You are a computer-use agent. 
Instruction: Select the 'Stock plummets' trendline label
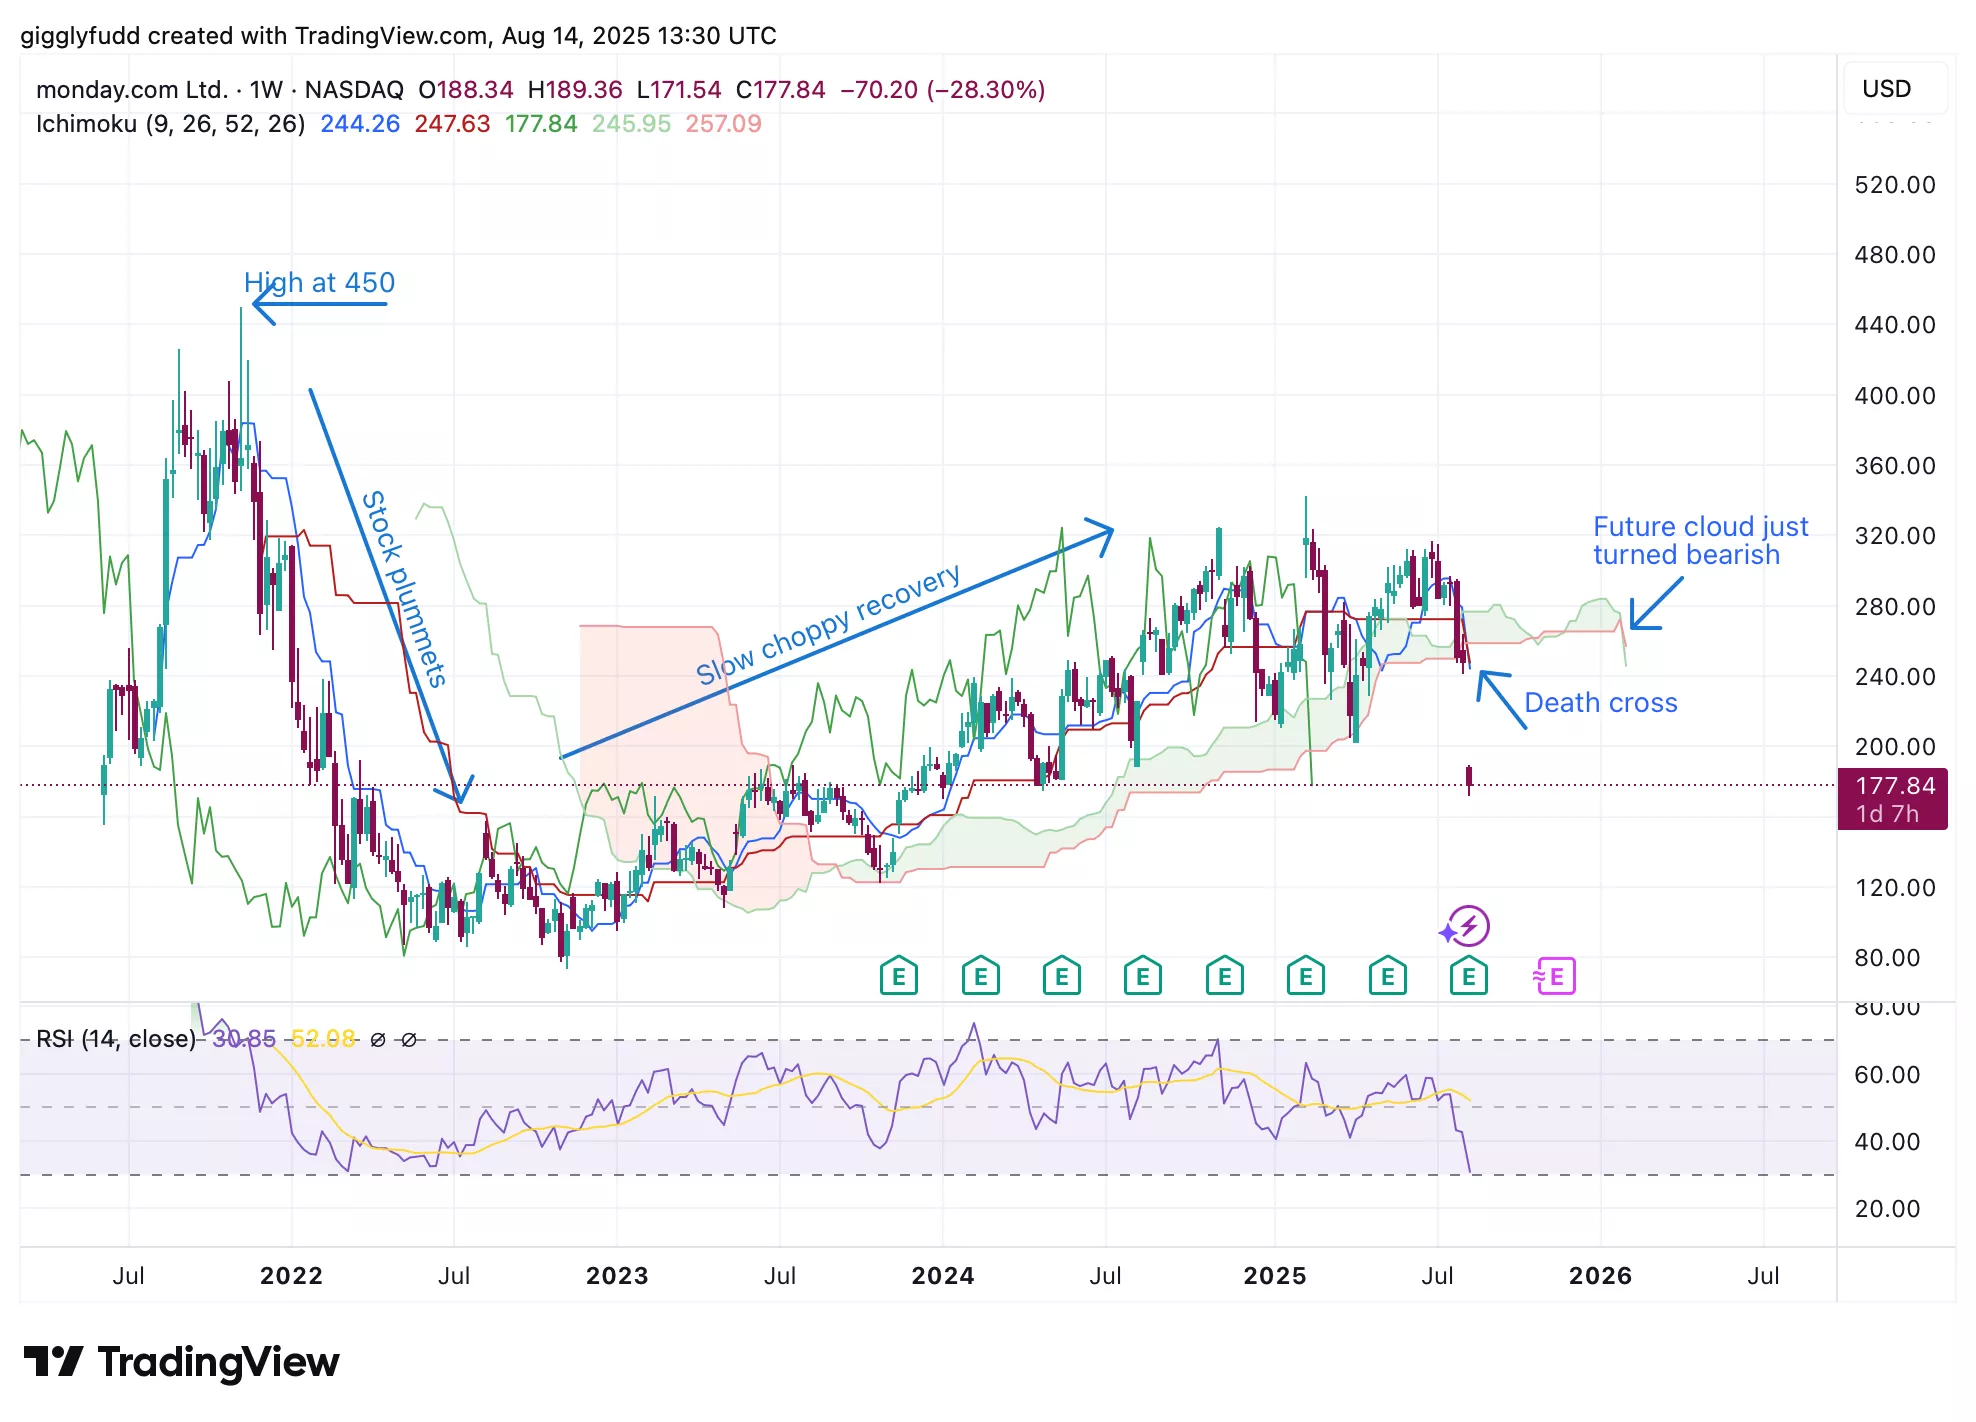pos(404,588)
